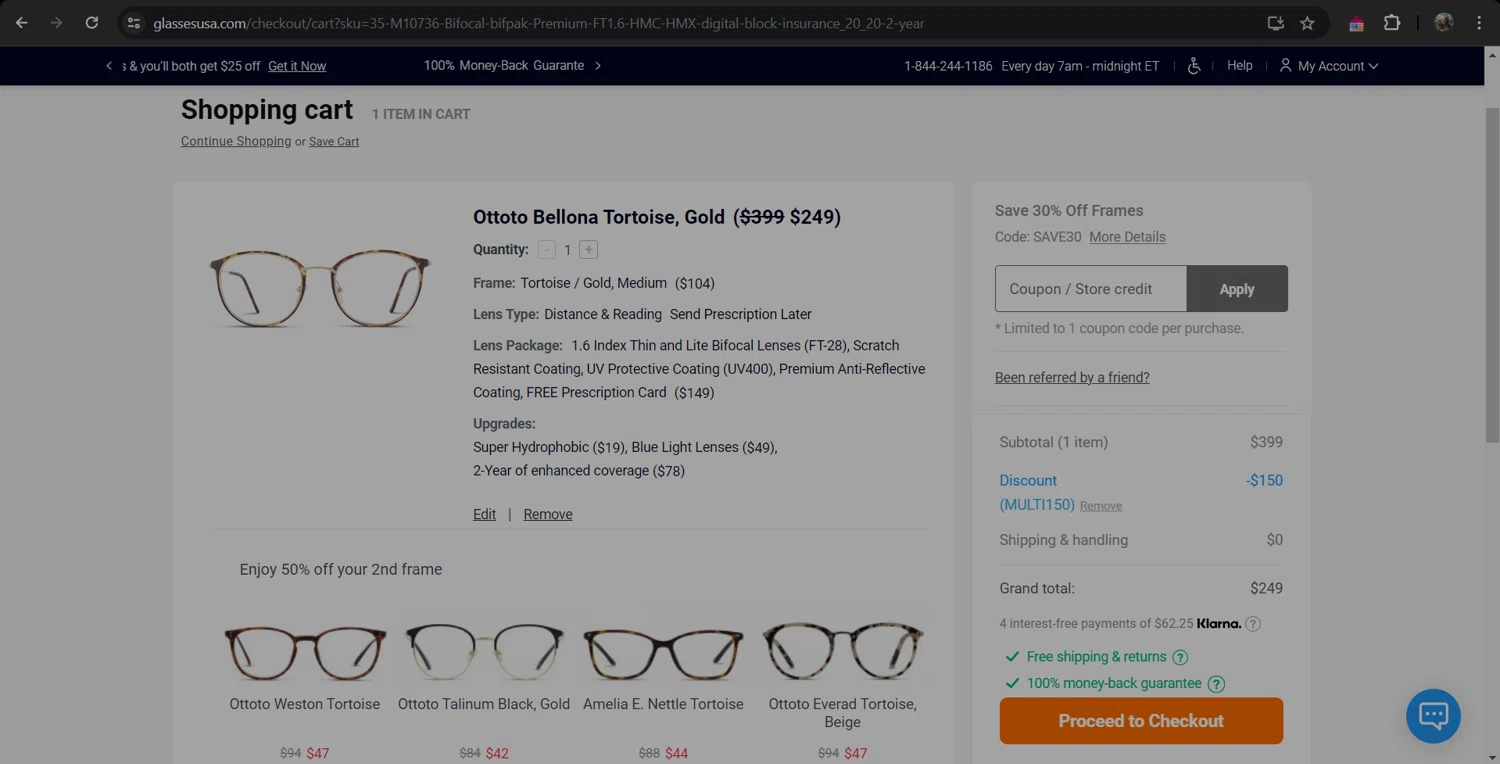The height and width of the screenshot is (764, 1500).
Task: Click Save 30% Off Frames heading
Action: pos(1069,211)
